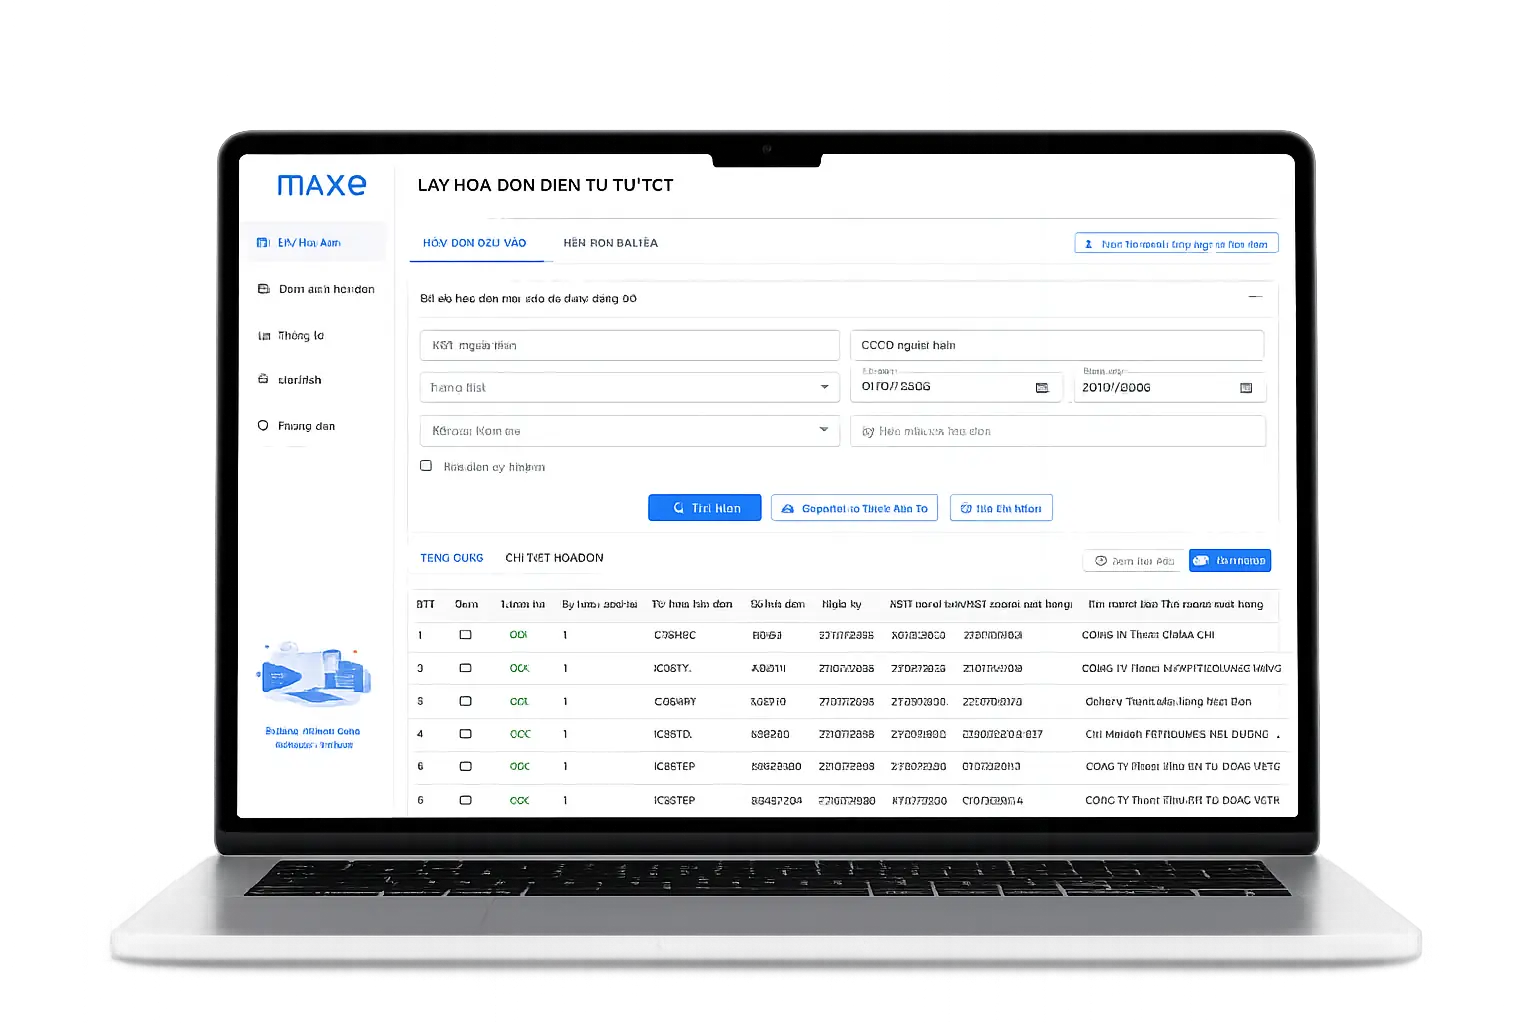Open the calendar icon in the end date field
This screenshot has height=1024, width=1536.
[1246, 388]
